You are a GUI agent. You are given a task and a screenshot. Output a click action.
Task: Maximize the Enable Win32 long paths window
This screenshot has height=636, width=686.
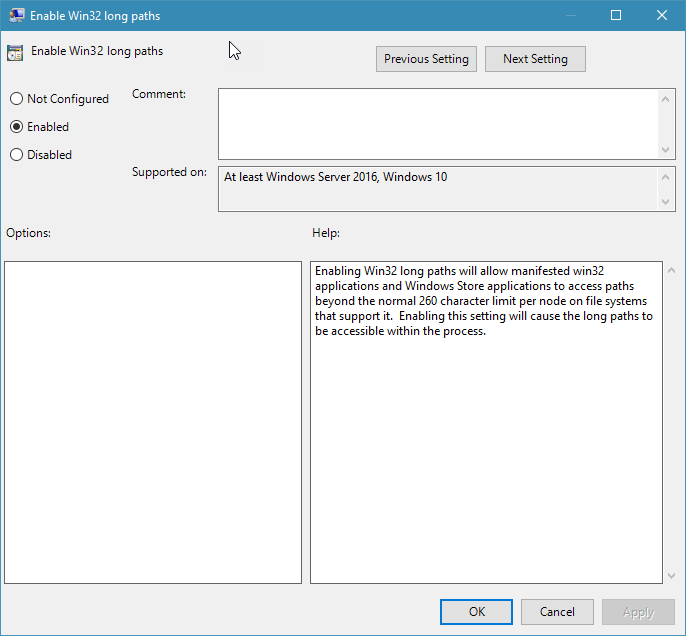tap(616, 15)
